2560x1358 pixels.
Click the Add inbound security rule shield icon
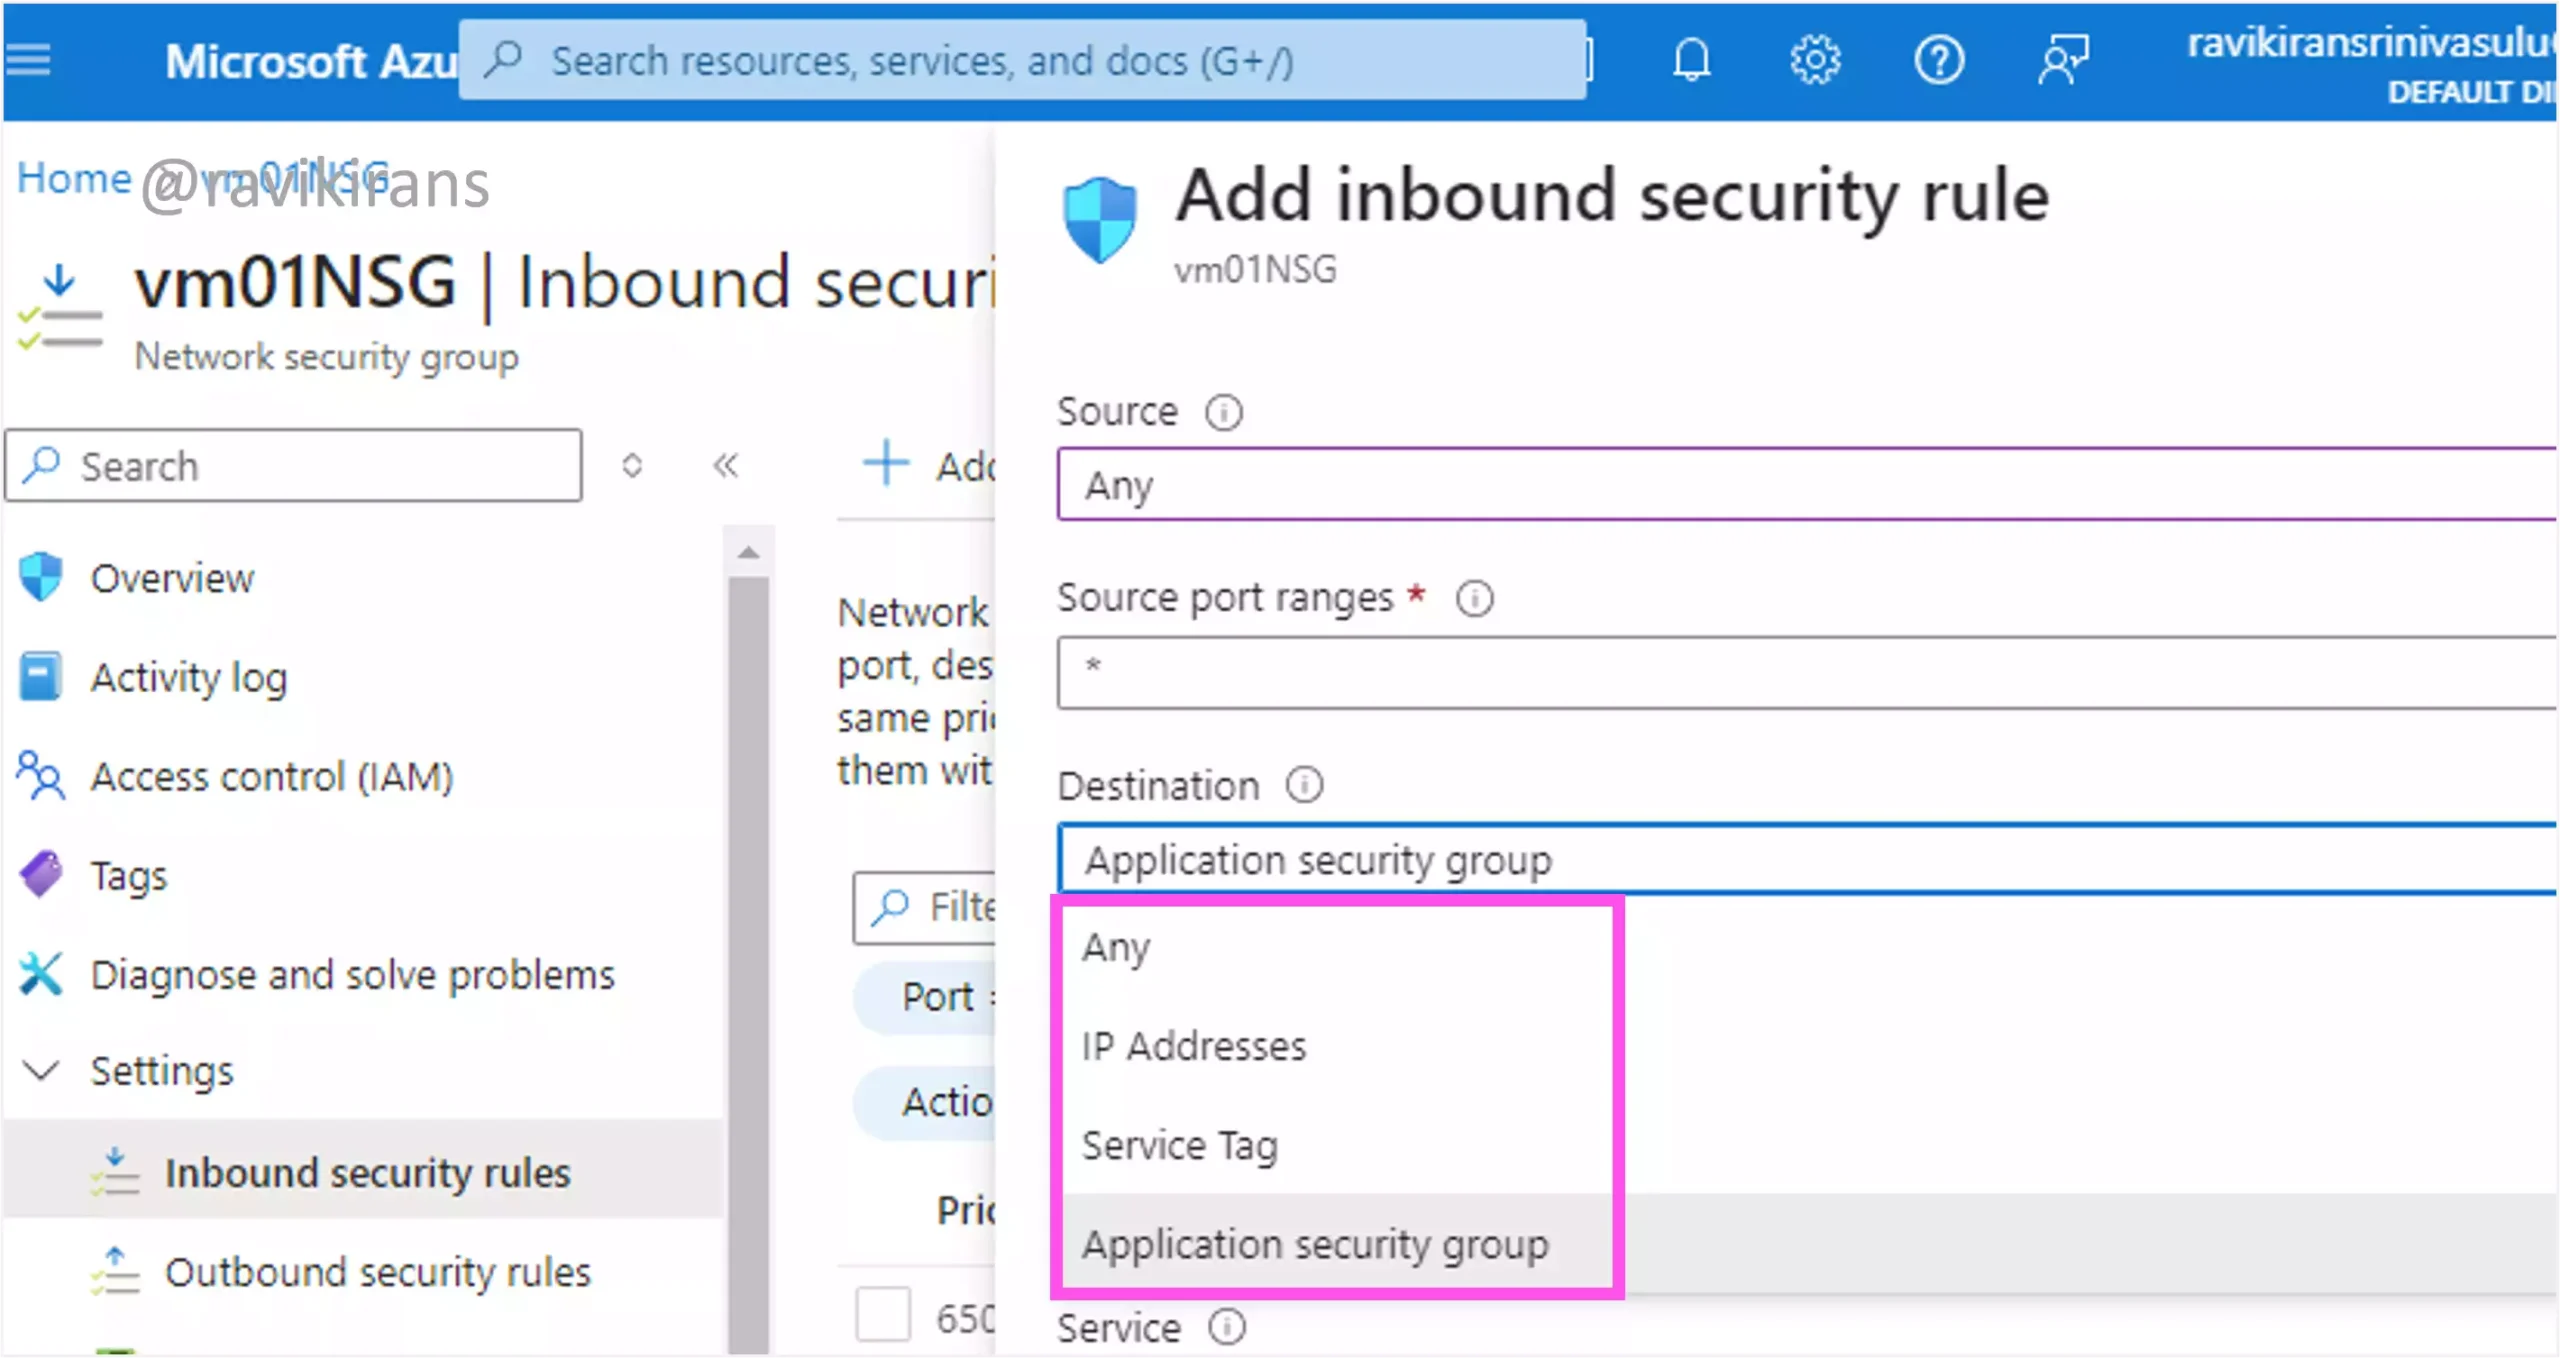pyautogui.click(x=1100, y=220)
